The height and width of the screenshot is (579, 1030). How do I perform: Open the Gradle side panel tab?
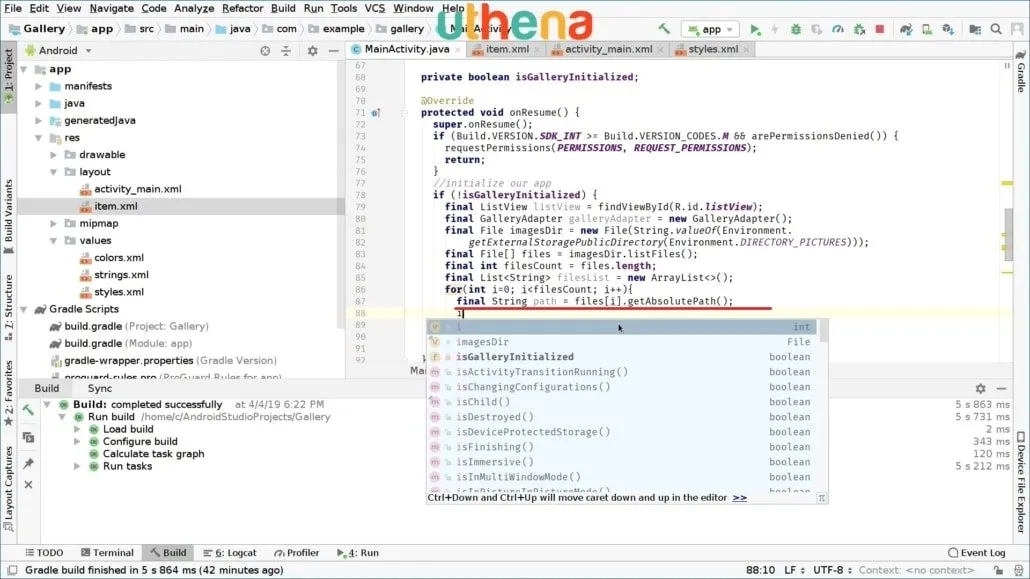(x=1021, y=71)
